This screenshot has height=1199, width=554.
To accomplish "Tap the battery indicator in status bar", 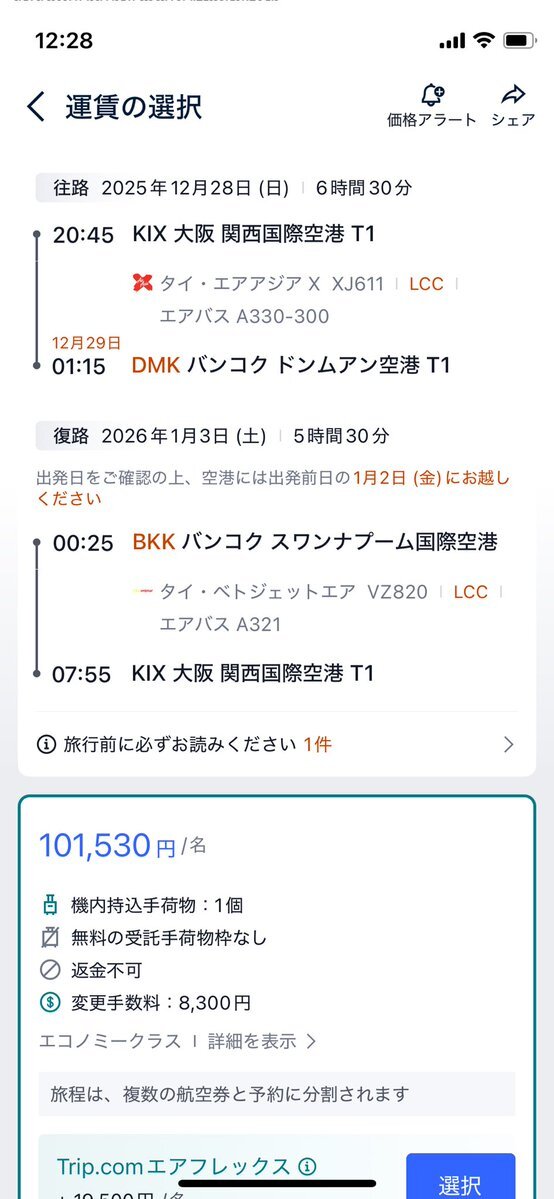I will click(520, 41).
